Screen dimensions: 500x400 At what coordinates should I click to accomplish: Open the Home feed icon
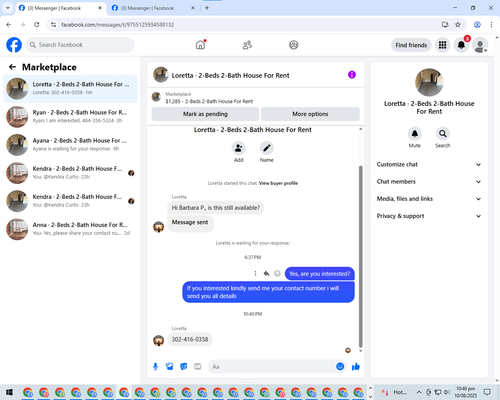point(200,45)
